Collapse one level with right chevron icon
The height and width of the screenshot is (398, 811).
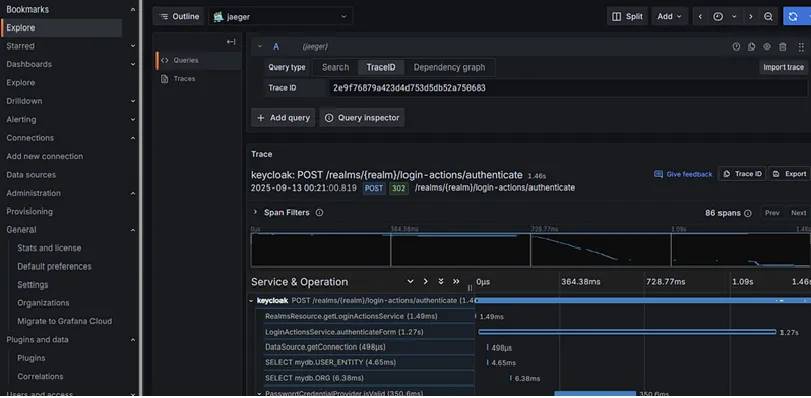point(426,282)
